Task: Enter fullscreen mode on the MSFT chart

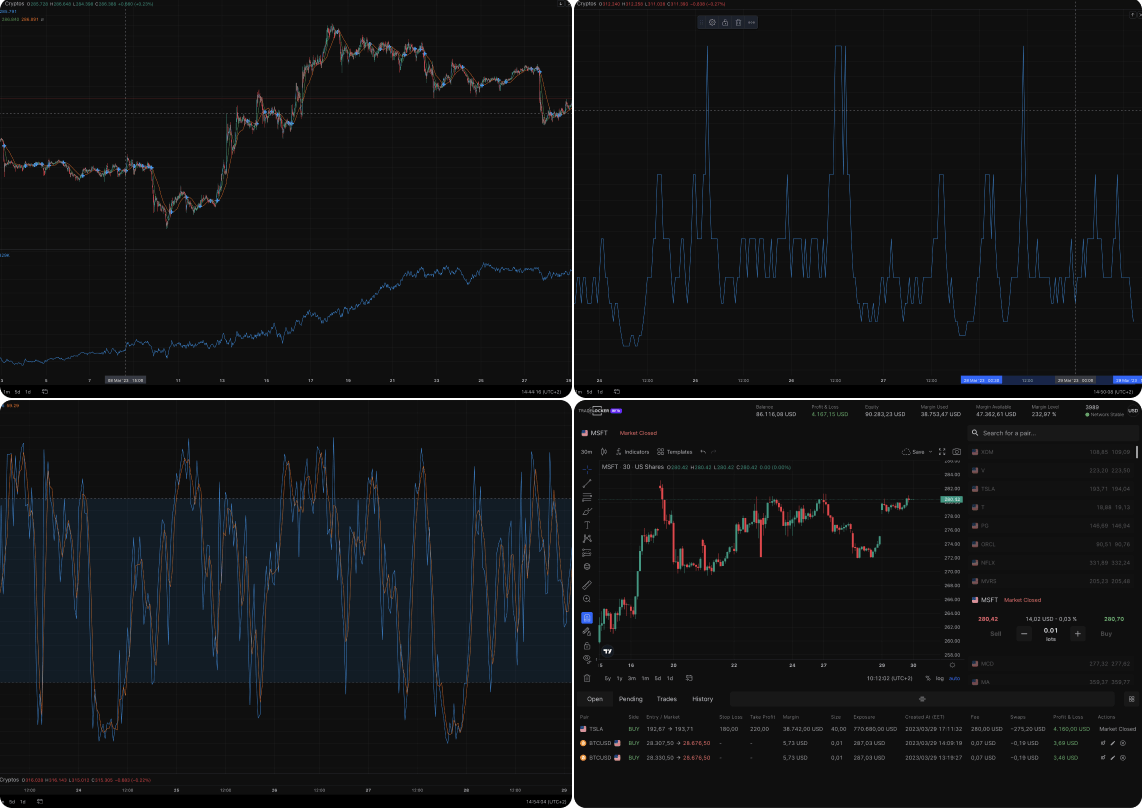Action: 942,451
